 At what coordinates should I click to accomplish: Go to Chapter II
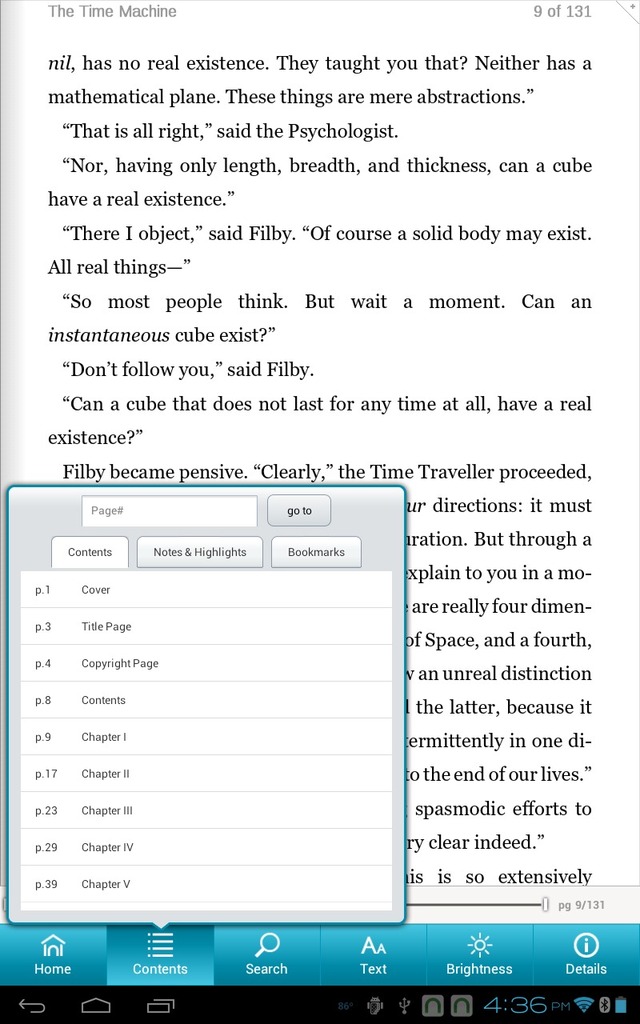pyautogui.click(x=206, y=773)
